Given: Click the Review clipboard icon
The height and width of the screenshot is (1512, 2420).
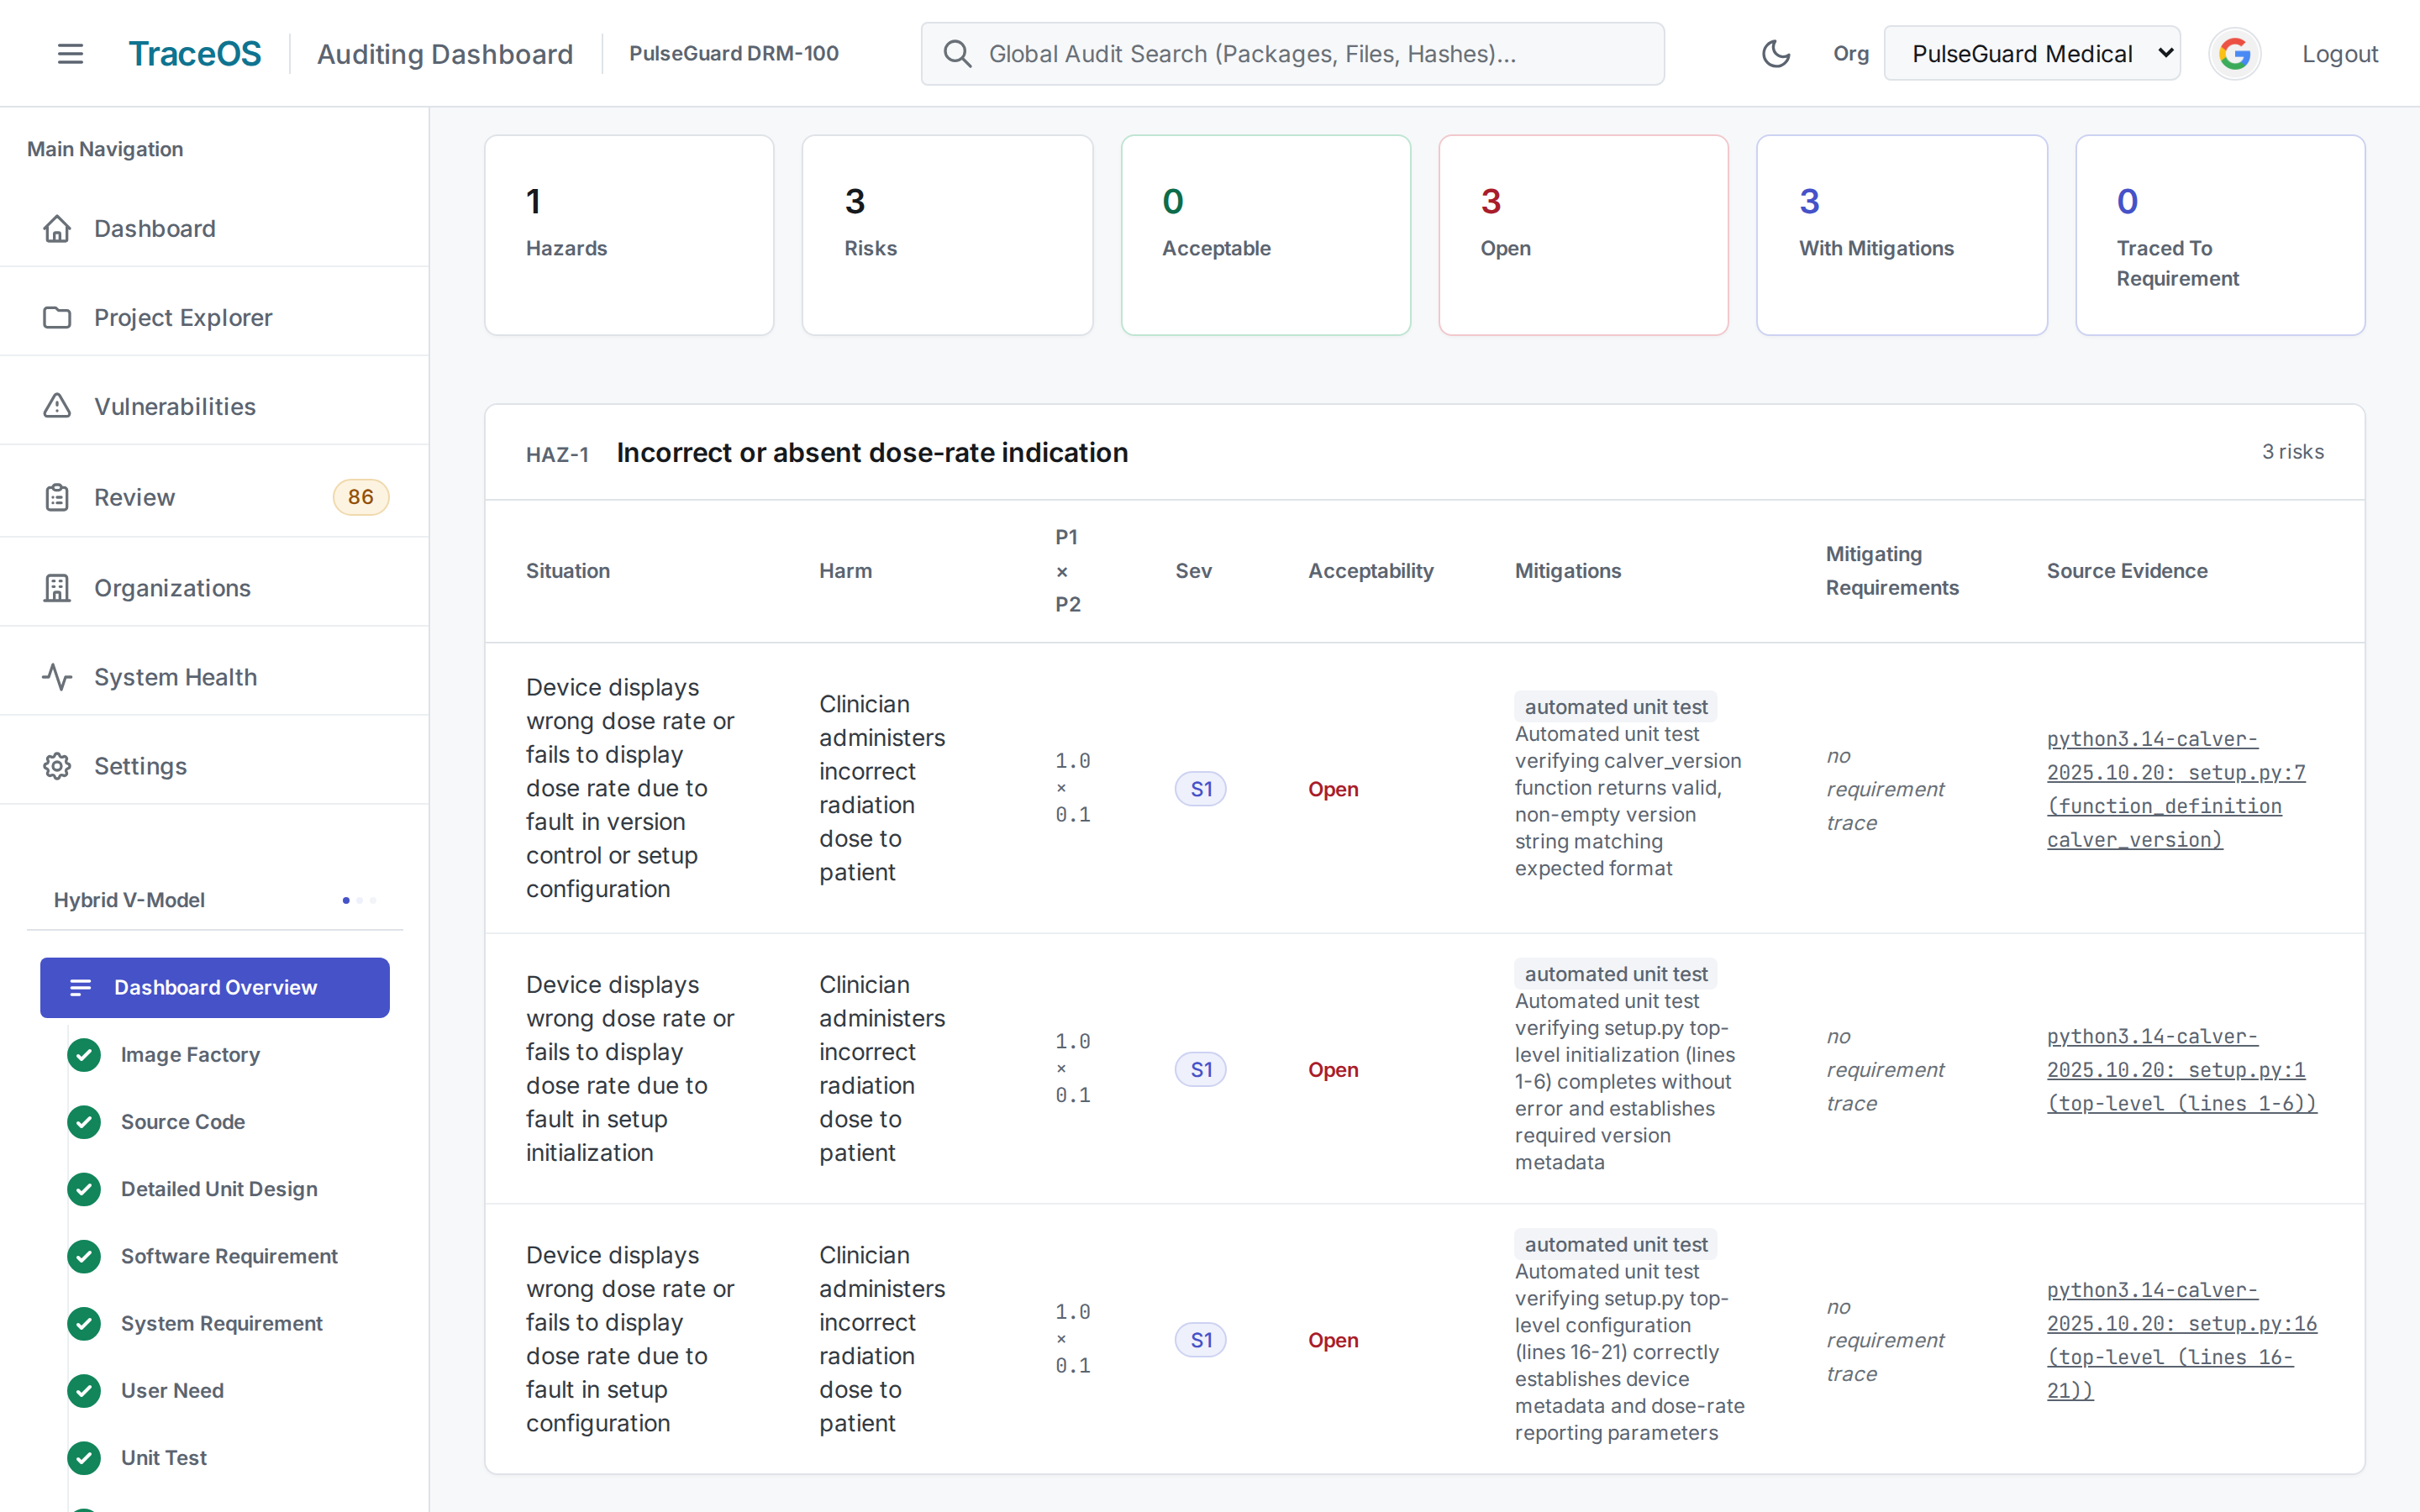Looking at the screenshot, I should click(x=57, y=498).
